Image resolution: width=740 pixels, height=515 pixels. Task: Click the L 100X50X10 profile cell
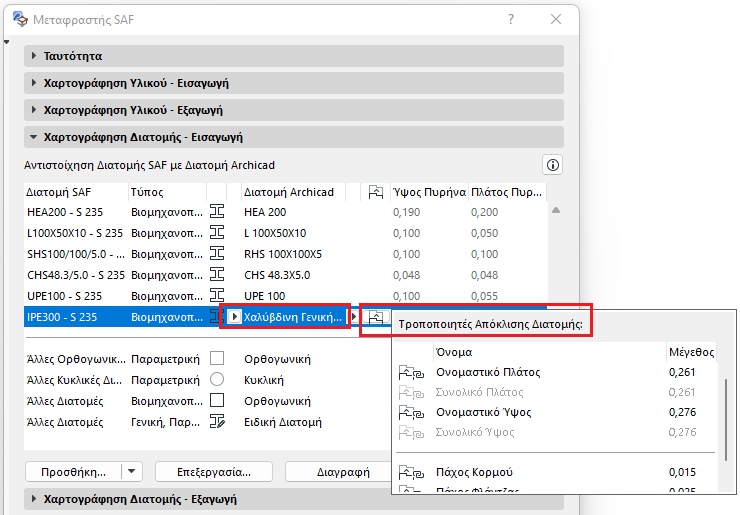point(275,233)
